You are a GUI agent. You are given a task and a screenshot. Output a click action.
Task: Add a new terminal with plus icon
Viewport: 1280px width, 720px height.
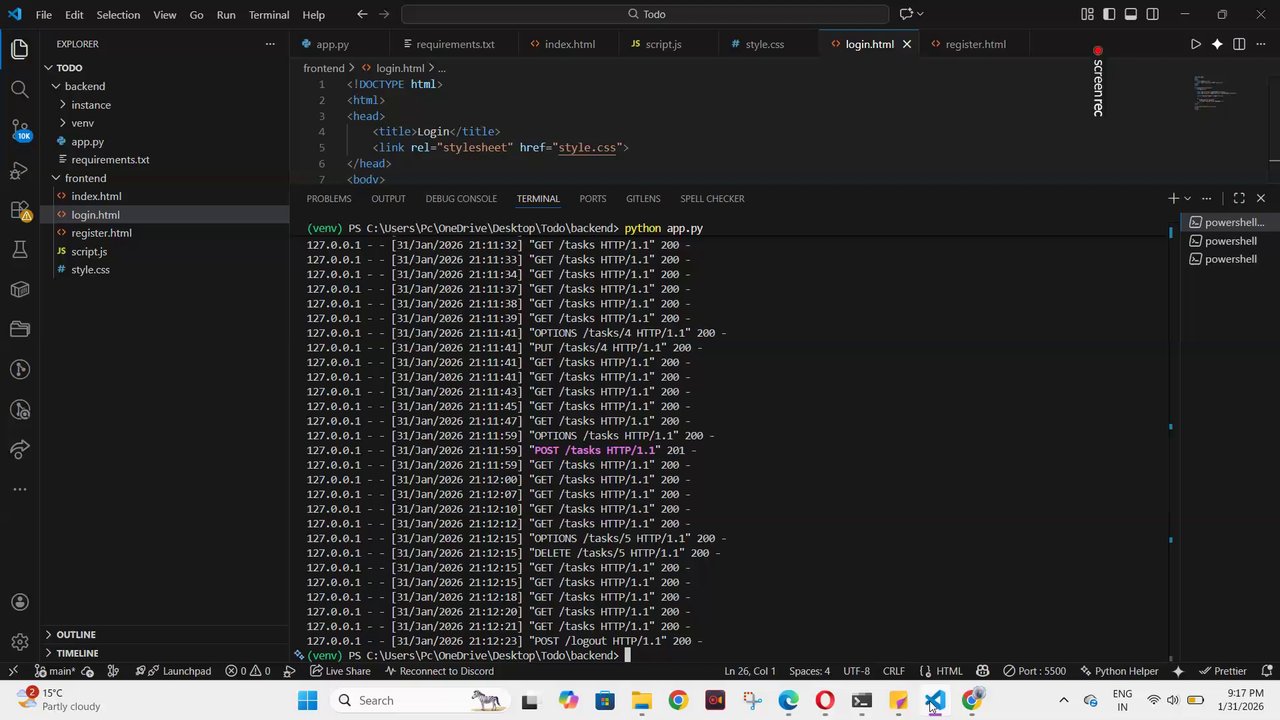pyautogui.click(x=1173, y=198)
